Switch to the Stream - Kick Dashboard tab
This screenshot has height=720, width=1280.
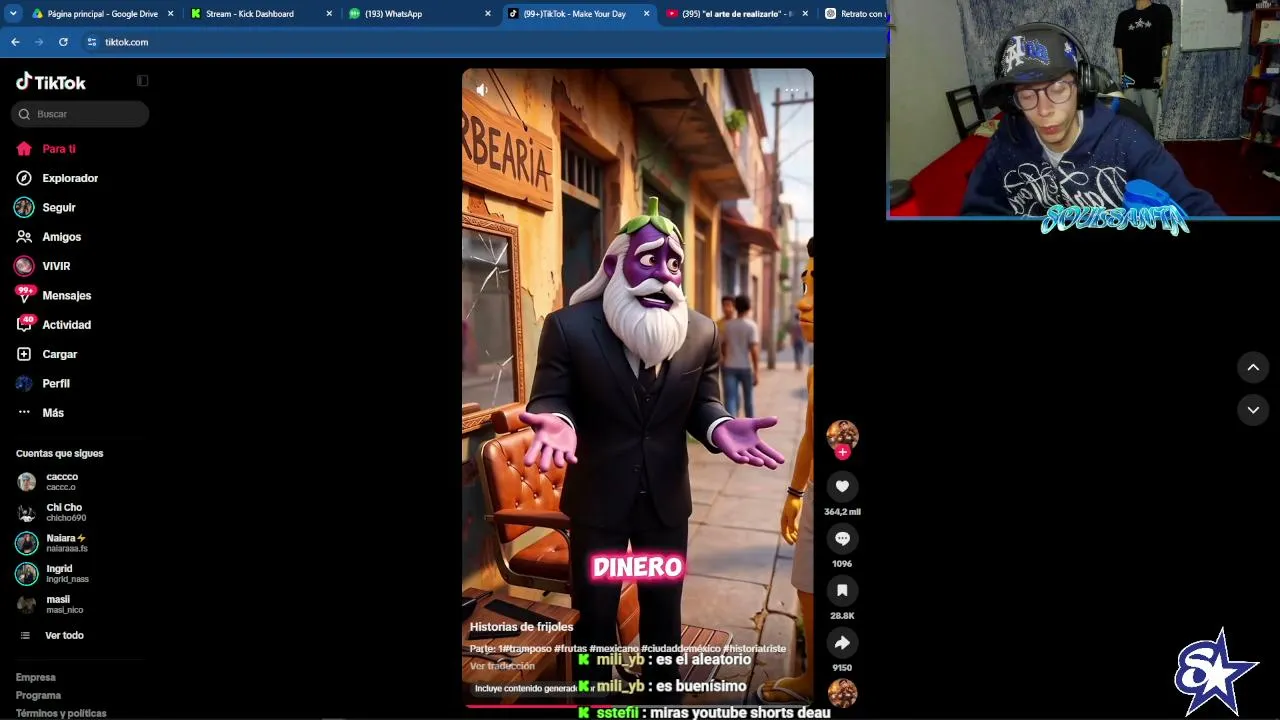[x=262, y=14]
